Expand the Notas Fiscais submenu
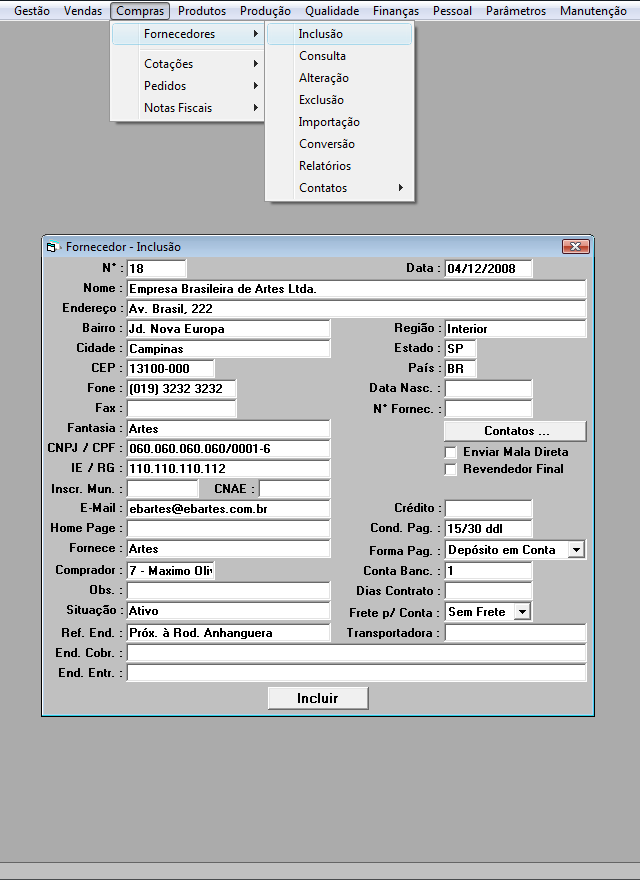 point(188,108)
